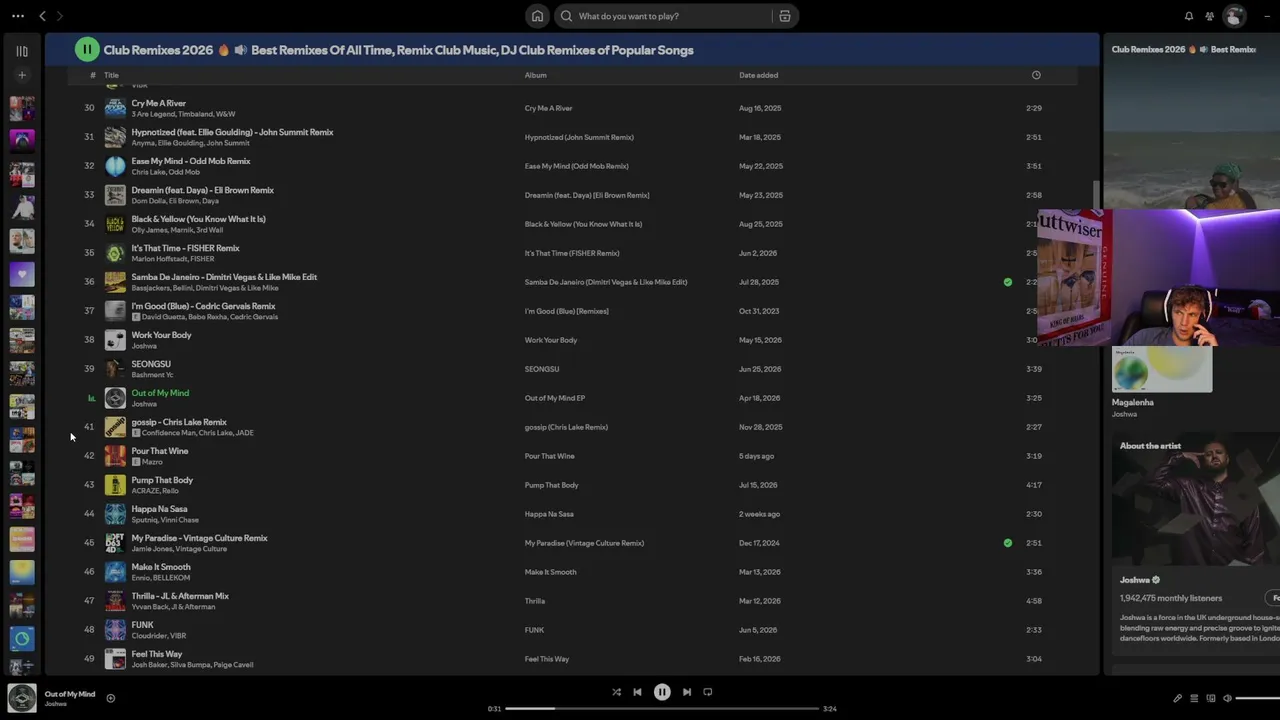Open the About the artist card image

1195,498
